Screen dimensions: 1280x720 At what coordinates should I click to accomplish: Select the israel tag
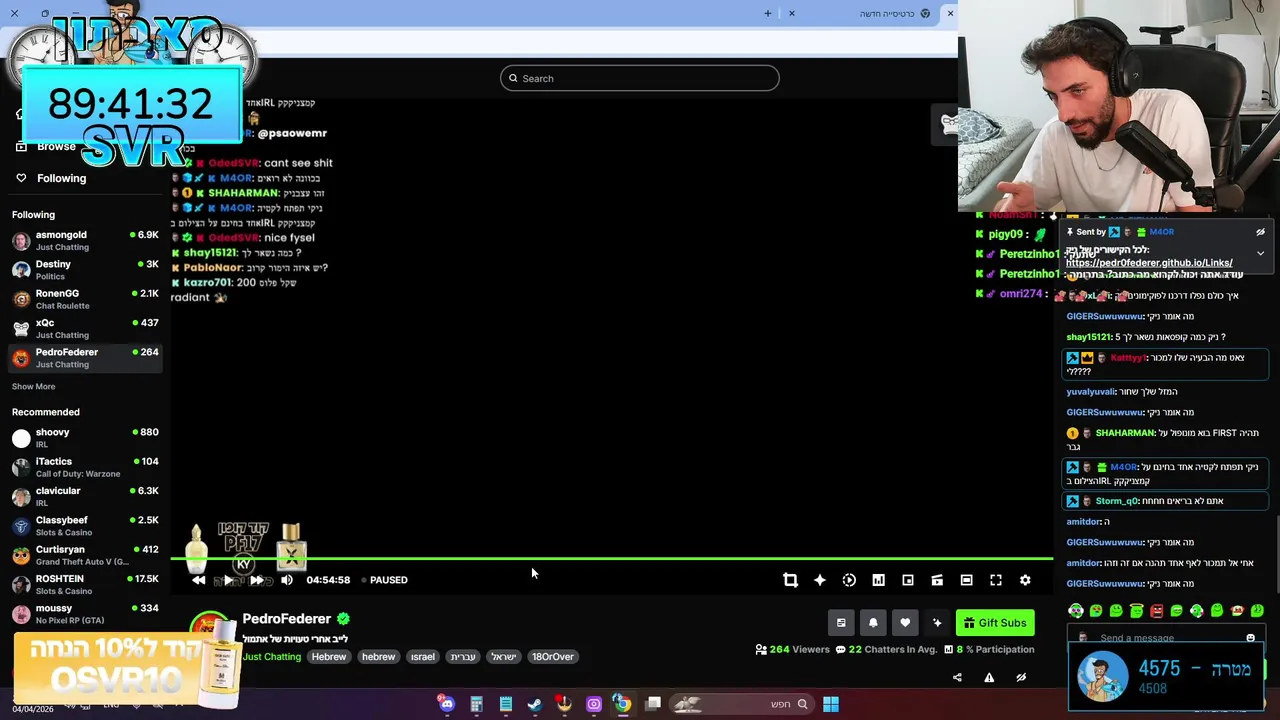coord(423,657)
